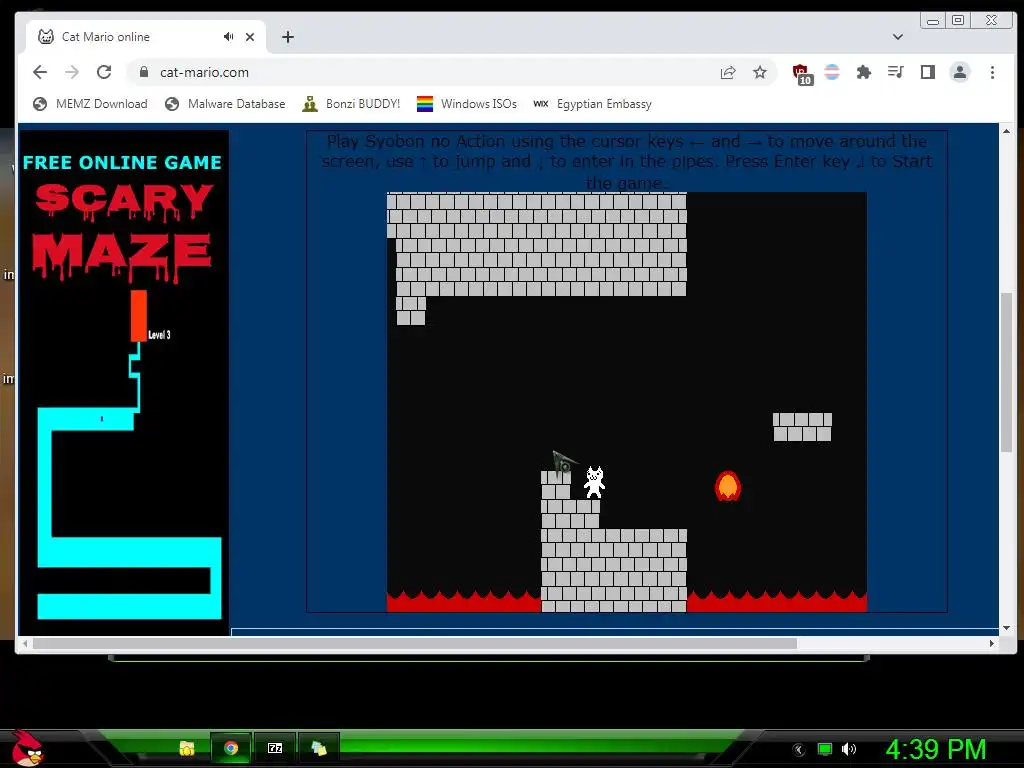Image resolution: width=1024 pixels, height=768 pixels.
Task: Expand the tab search chevron
Action: [x=898, y=37]
